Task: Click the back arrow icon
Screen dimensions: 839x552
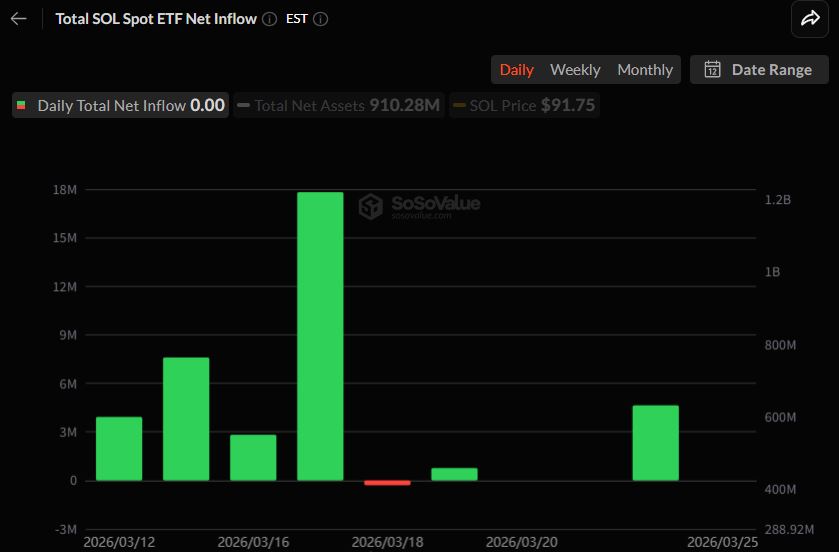Action: 18,18
